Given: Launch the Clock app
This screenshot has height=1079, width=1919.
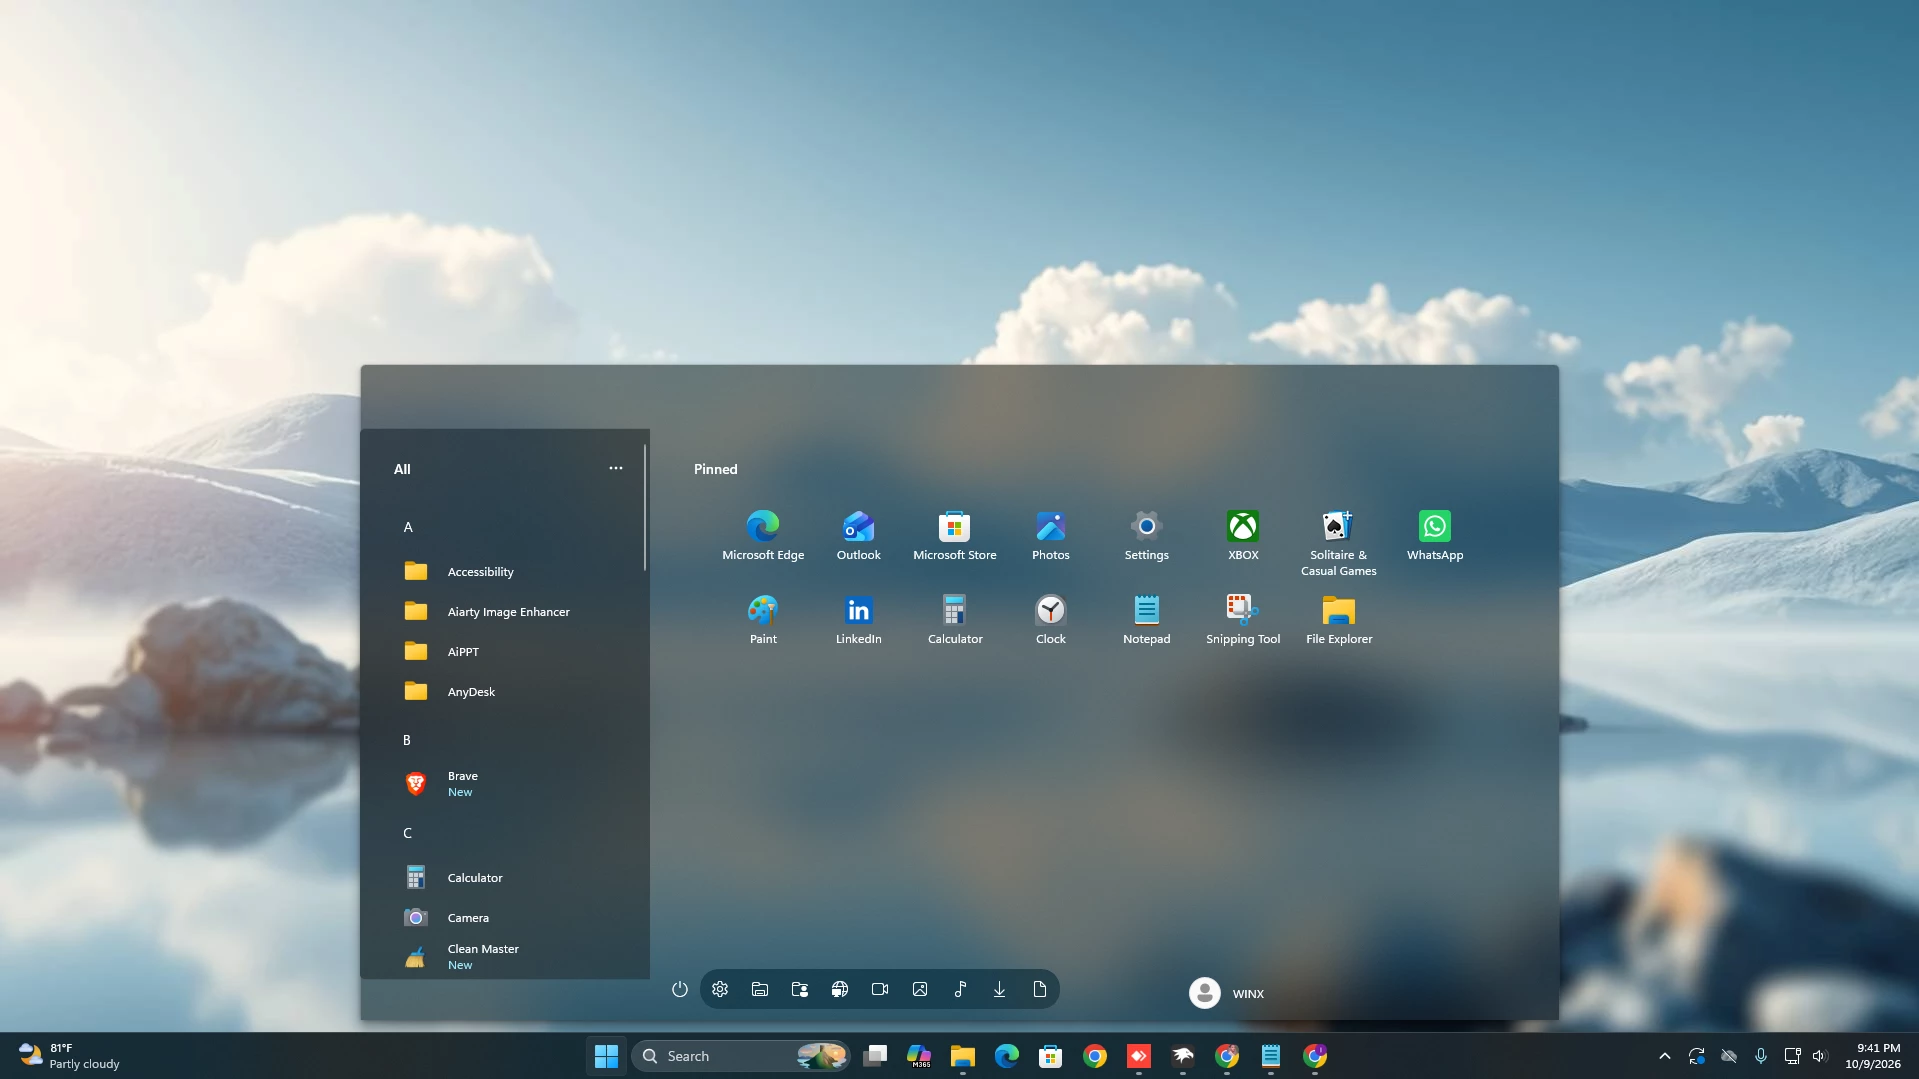Looking at the screenshot, I should pyautogui.click(x=1050, y=620).
